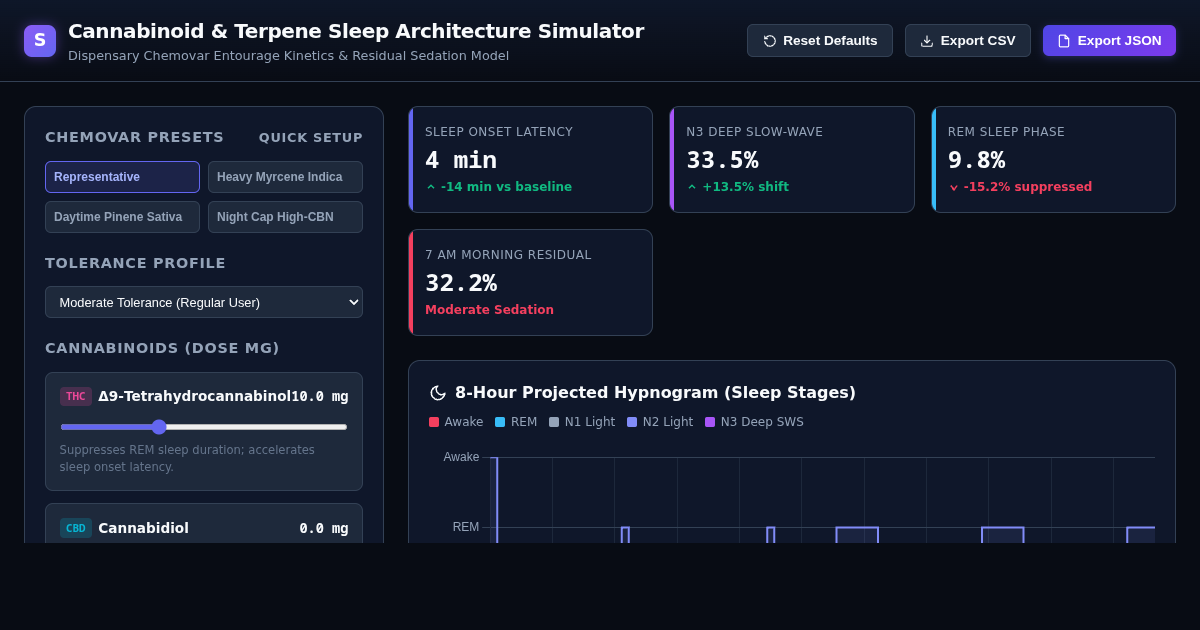Click the Sleep Onset Latency card
1200x630 pixels.
tap(530, 160)
